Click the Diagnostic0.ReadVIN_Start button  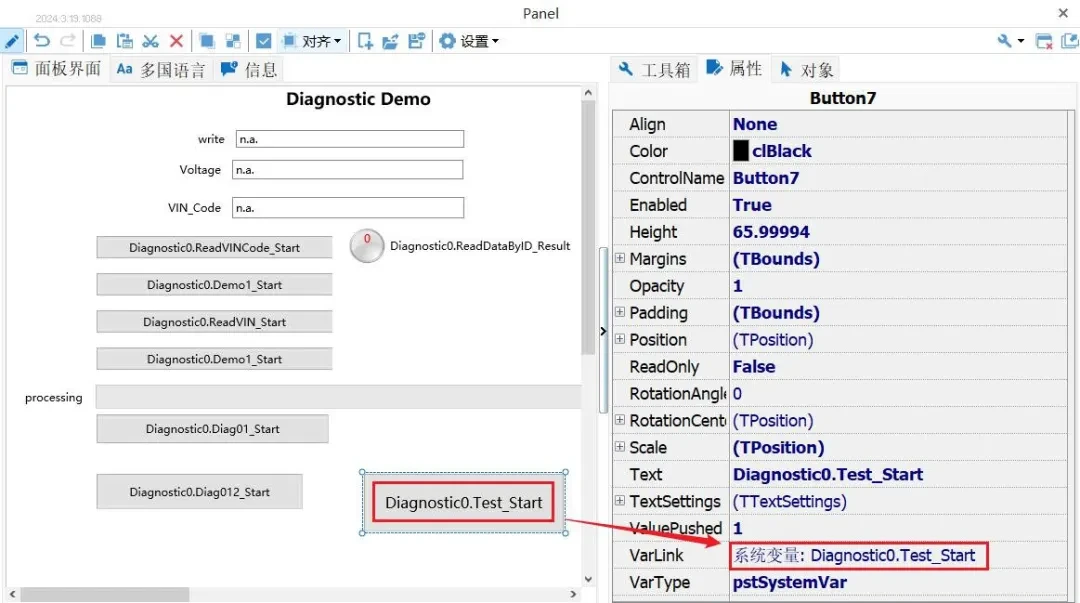[x=214, y=322]
